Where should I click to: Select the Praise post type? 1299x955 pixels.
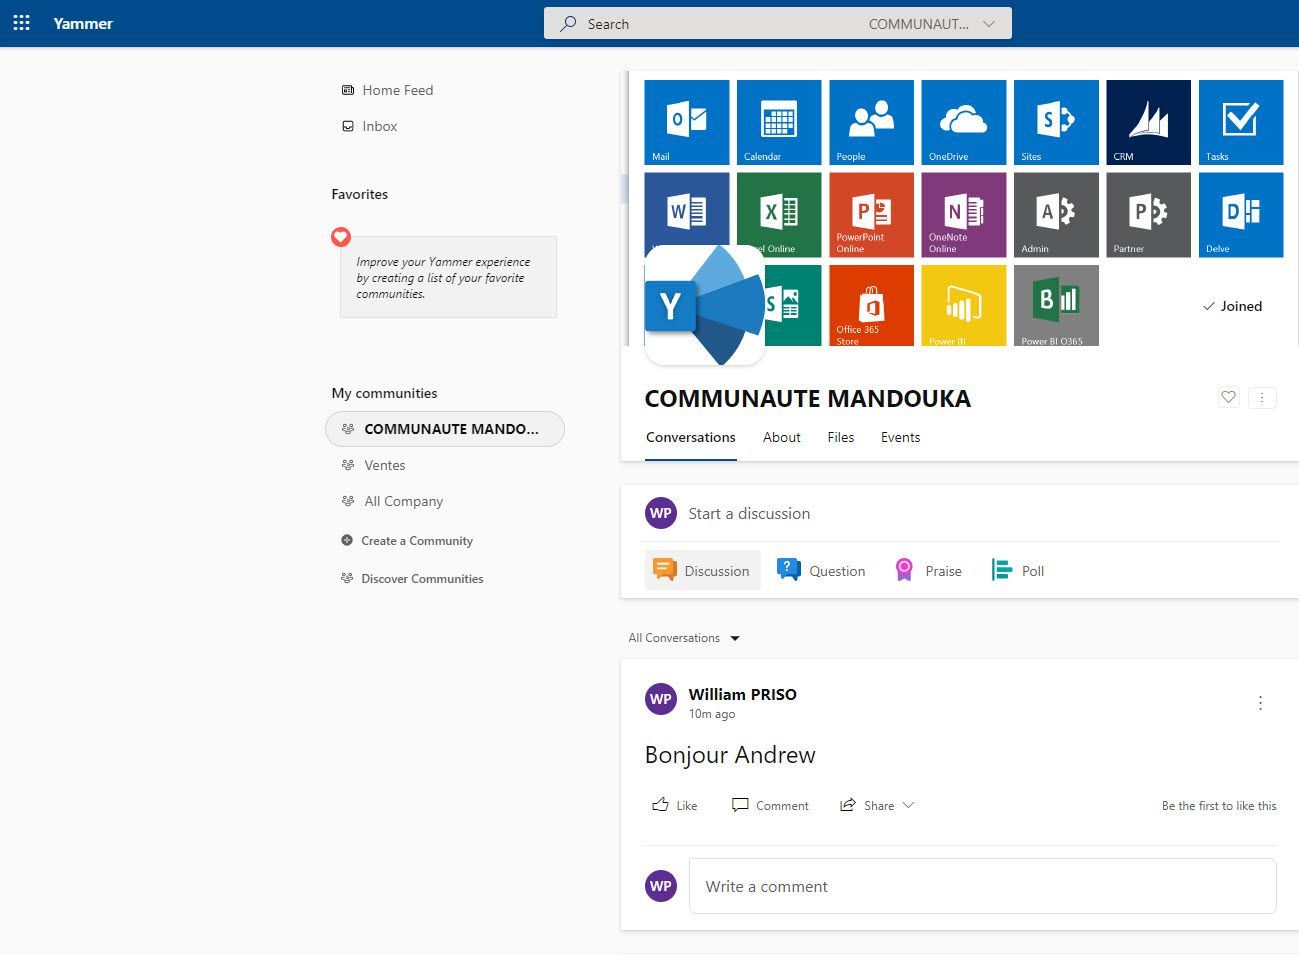click(928, 571)
